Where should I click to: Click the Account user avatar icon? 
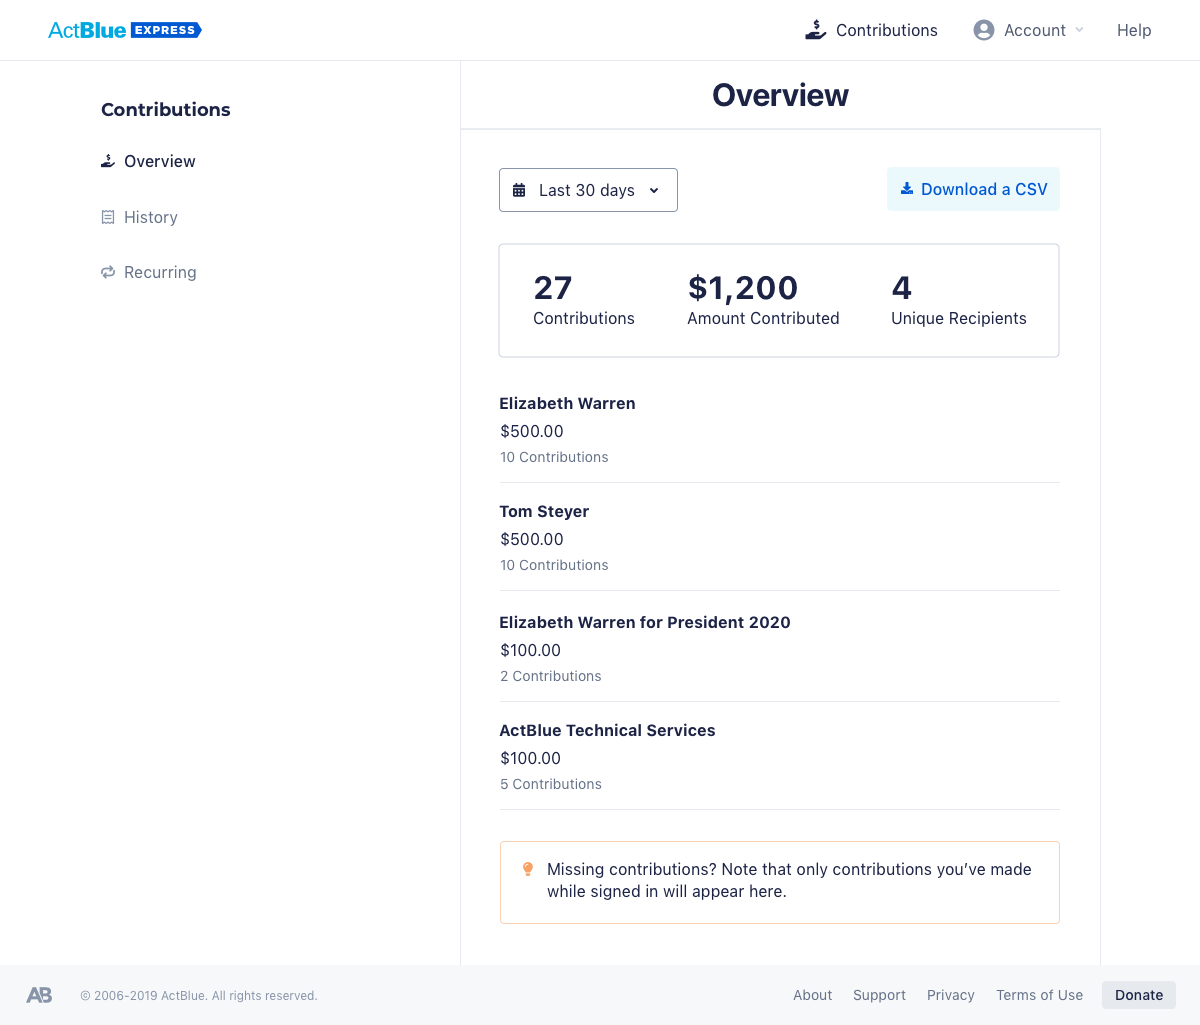pos(984,30)
